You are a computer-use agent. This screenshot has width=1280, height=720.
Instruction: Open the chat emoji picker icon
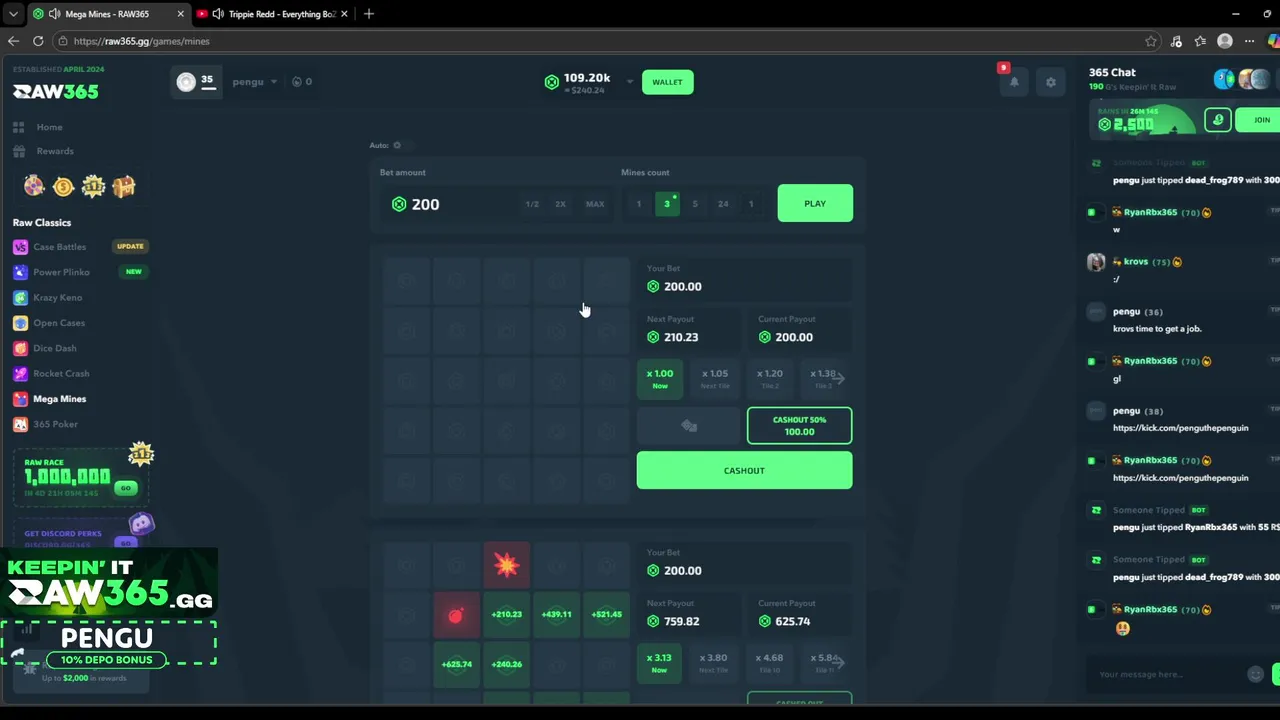pyautogui.click(x=1255, y=674)
